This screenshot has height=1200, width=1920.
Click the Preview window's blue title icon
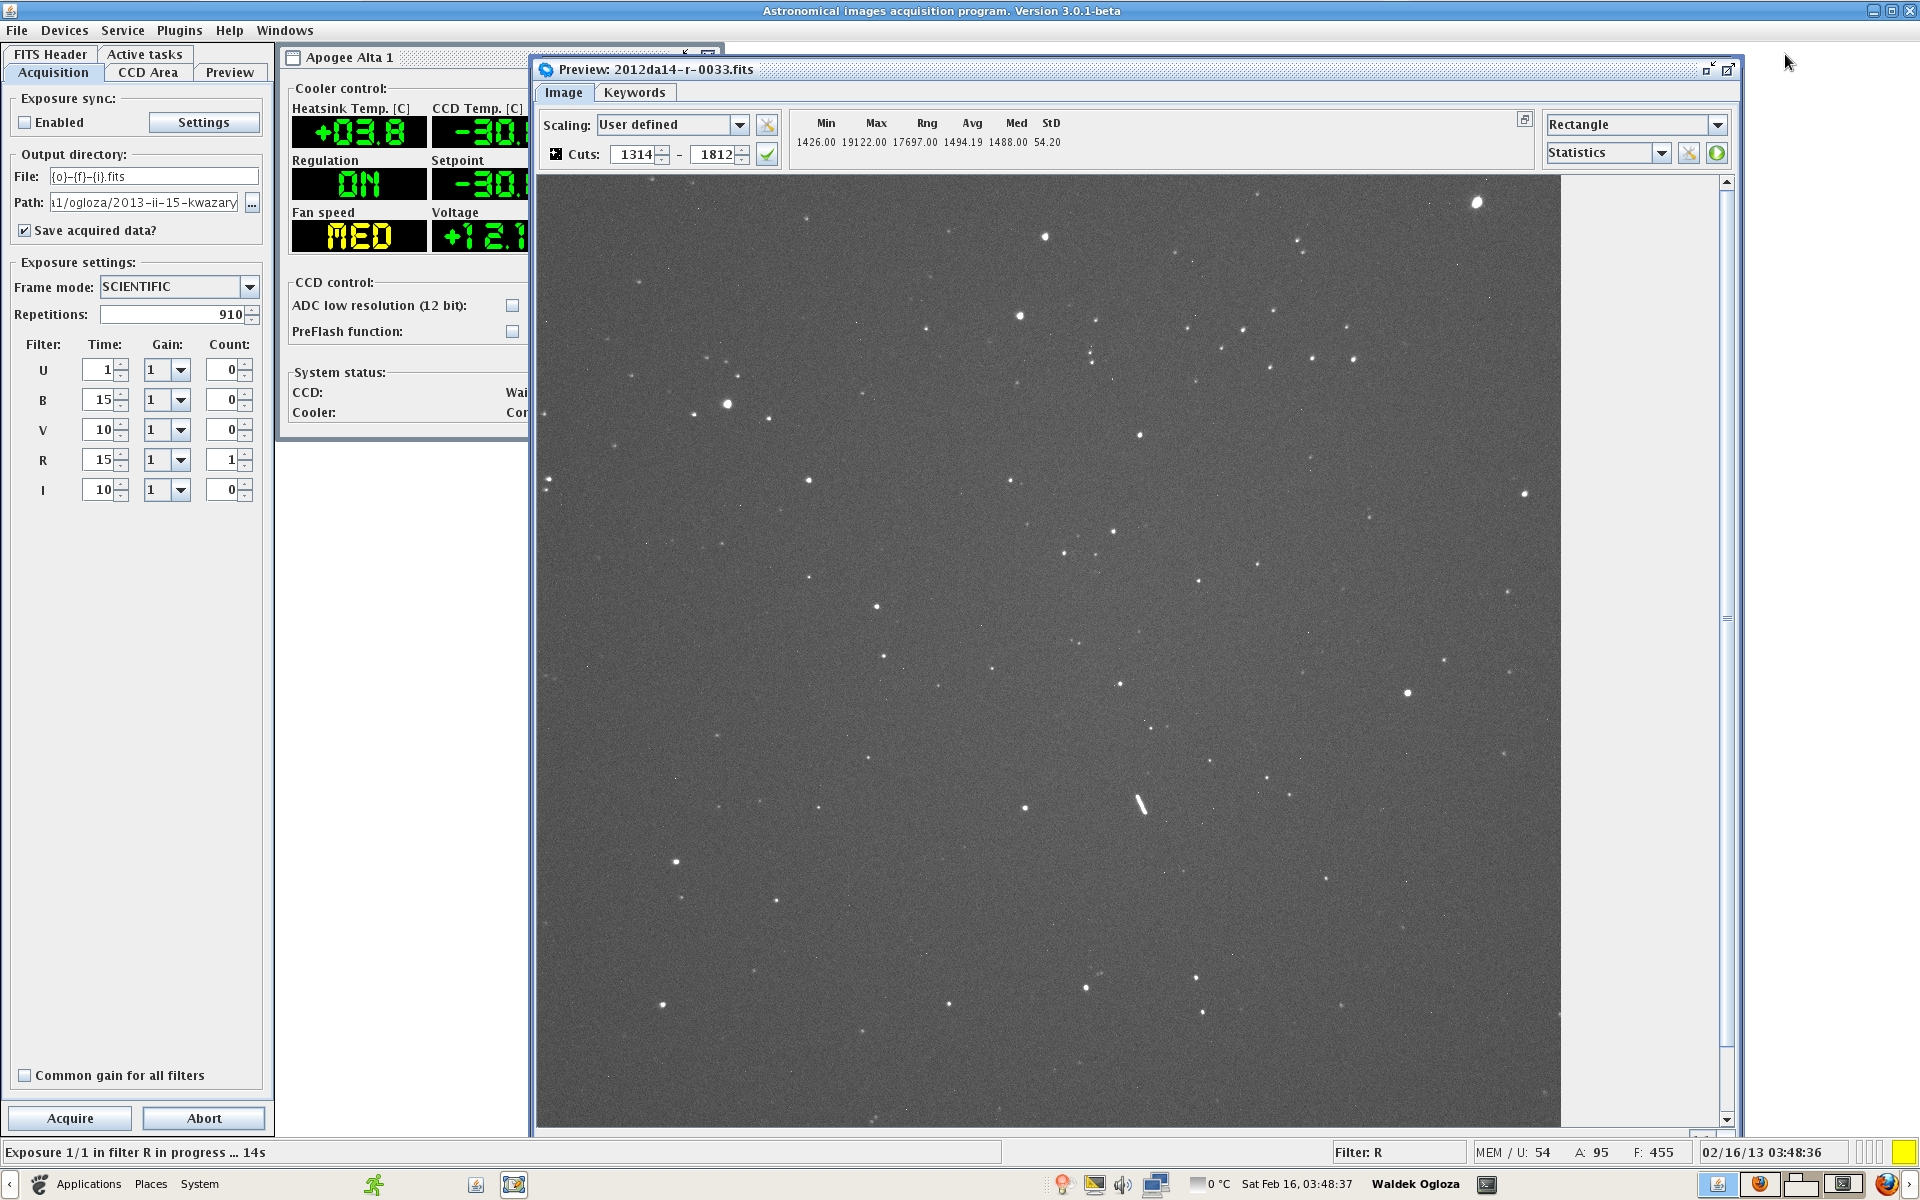coord(546,70)
